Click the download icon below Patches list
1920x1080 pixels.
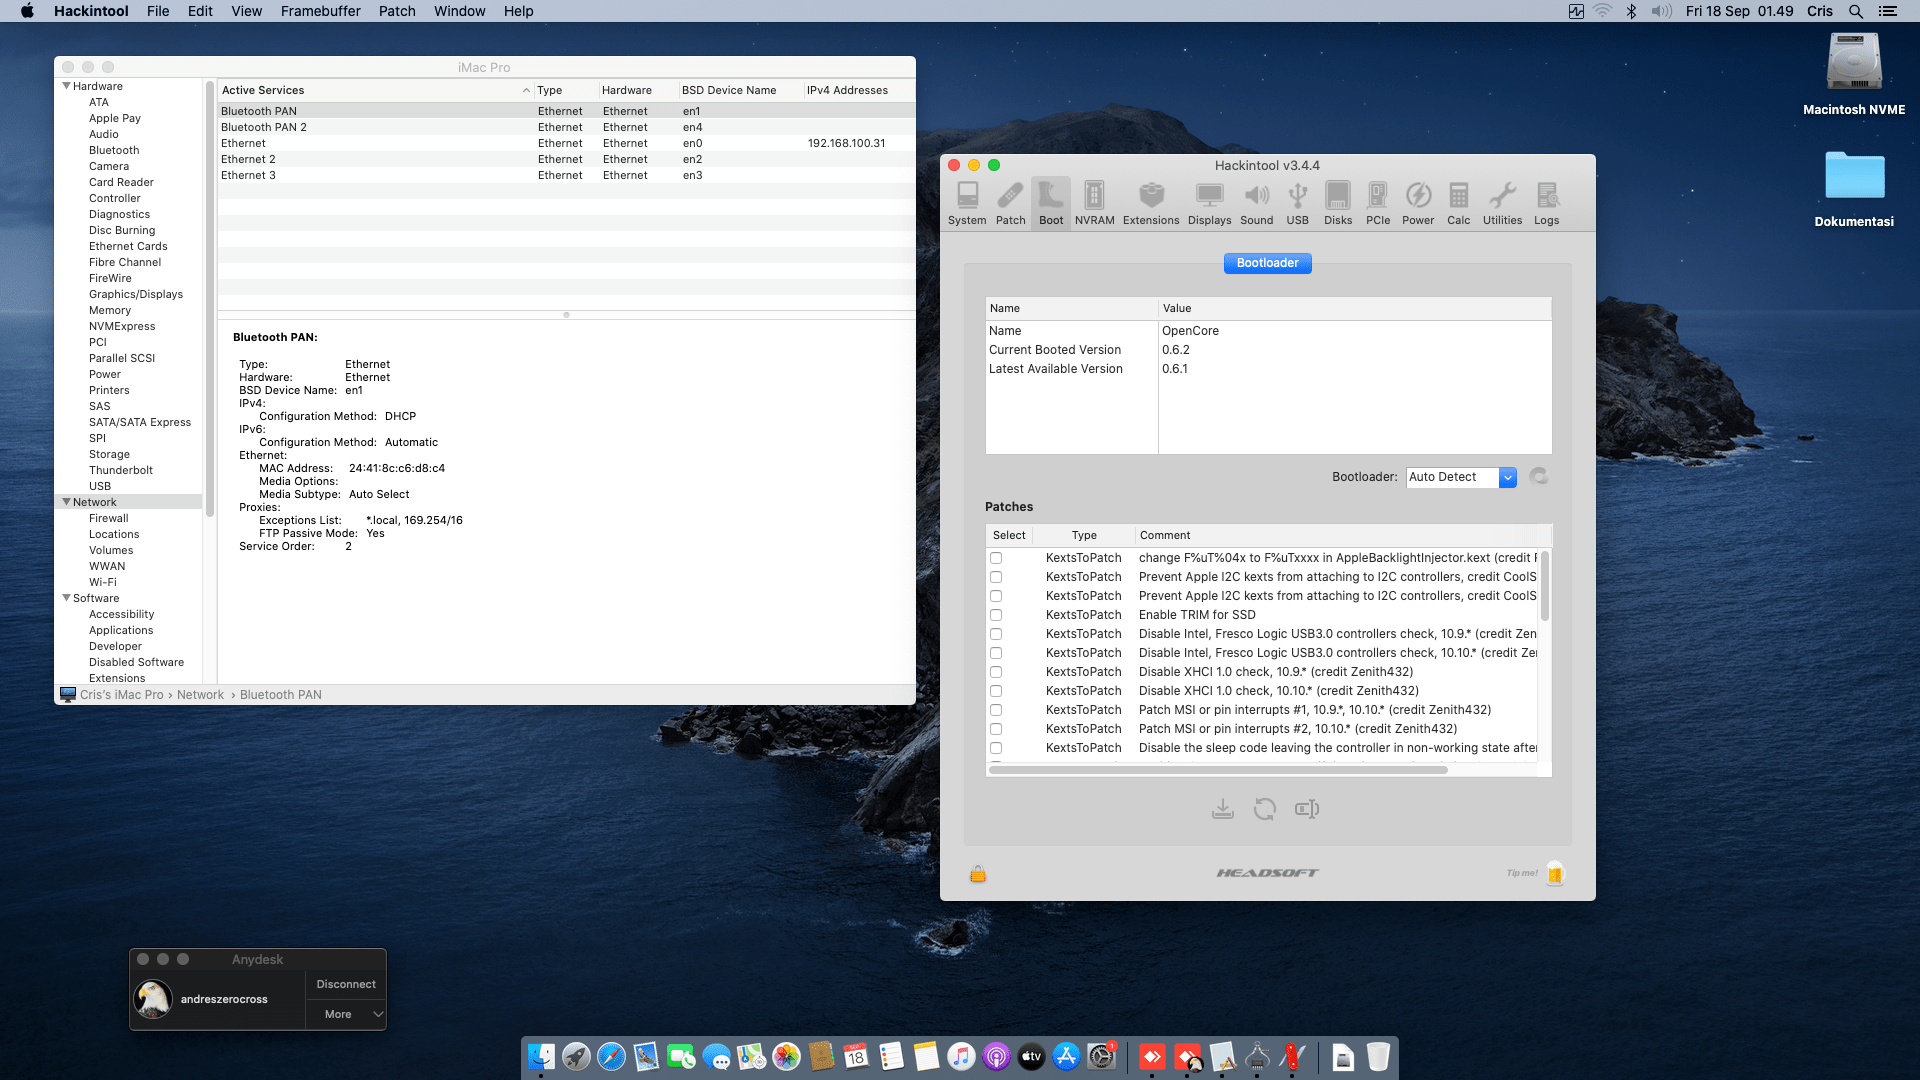[x=1222, y=809]
